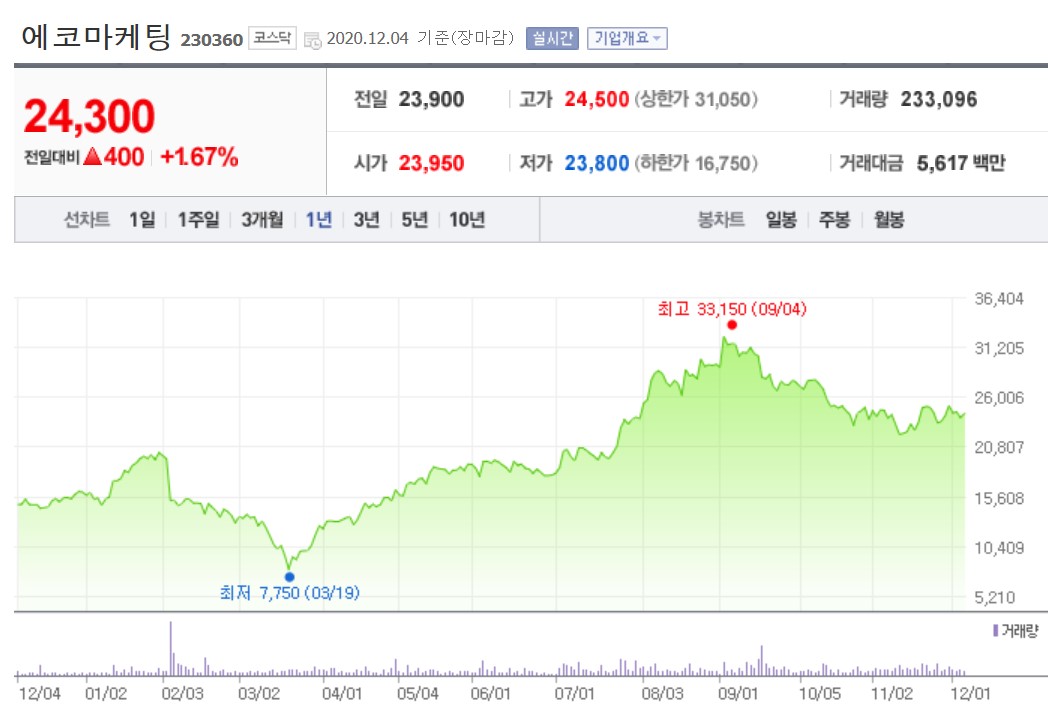Click the red 최고 high point marker
Image resolution: width=1048 pixels, height=724 pixels.
coord(732,325)
